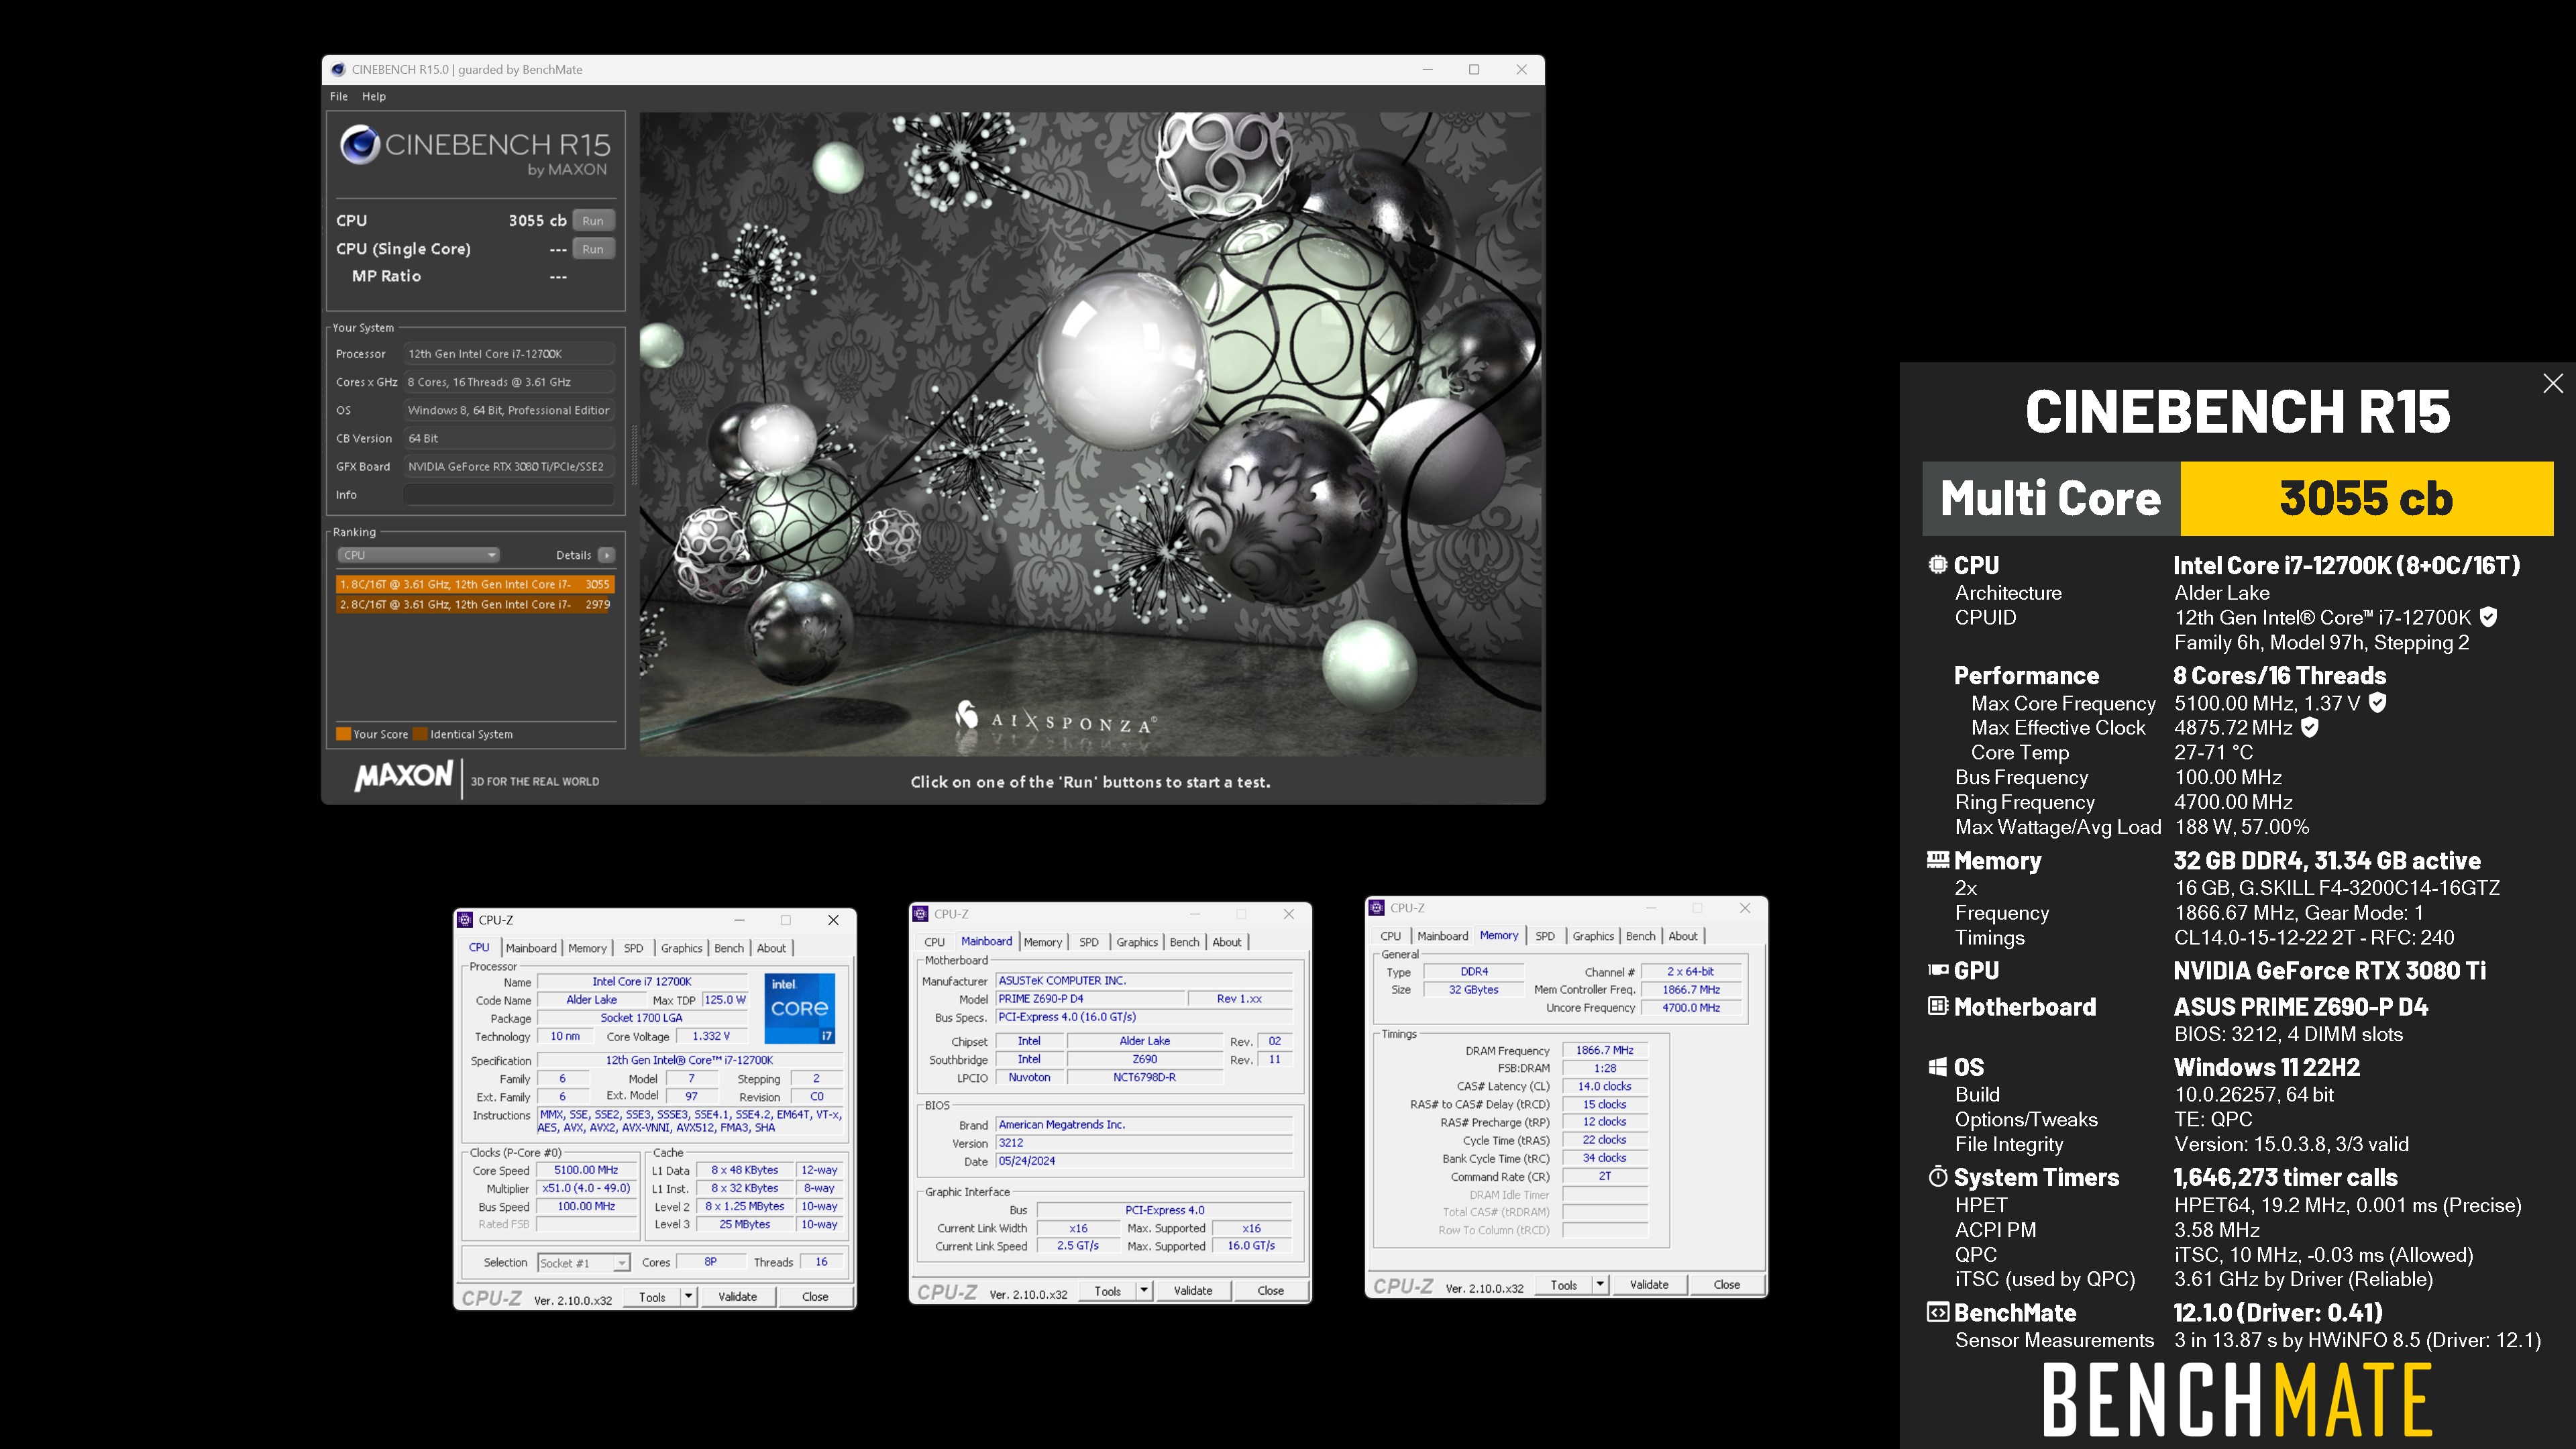
Task: Click the Intel Core i7 logo badge
Action: pyautogui.click(x=799, y=1008)
